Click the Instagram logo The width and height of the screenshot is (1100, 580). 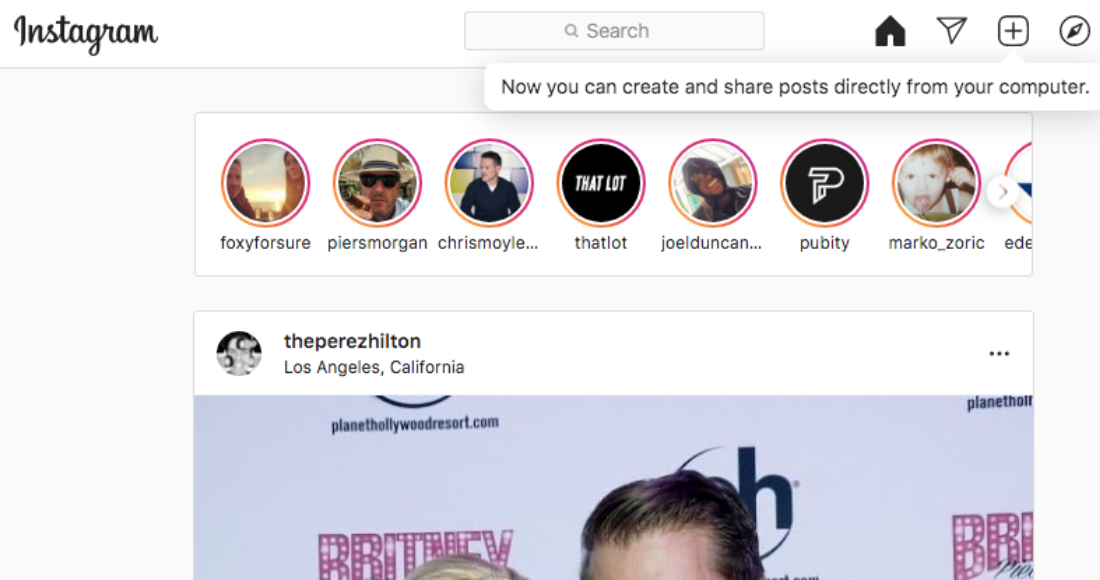[x=86, y=34]
